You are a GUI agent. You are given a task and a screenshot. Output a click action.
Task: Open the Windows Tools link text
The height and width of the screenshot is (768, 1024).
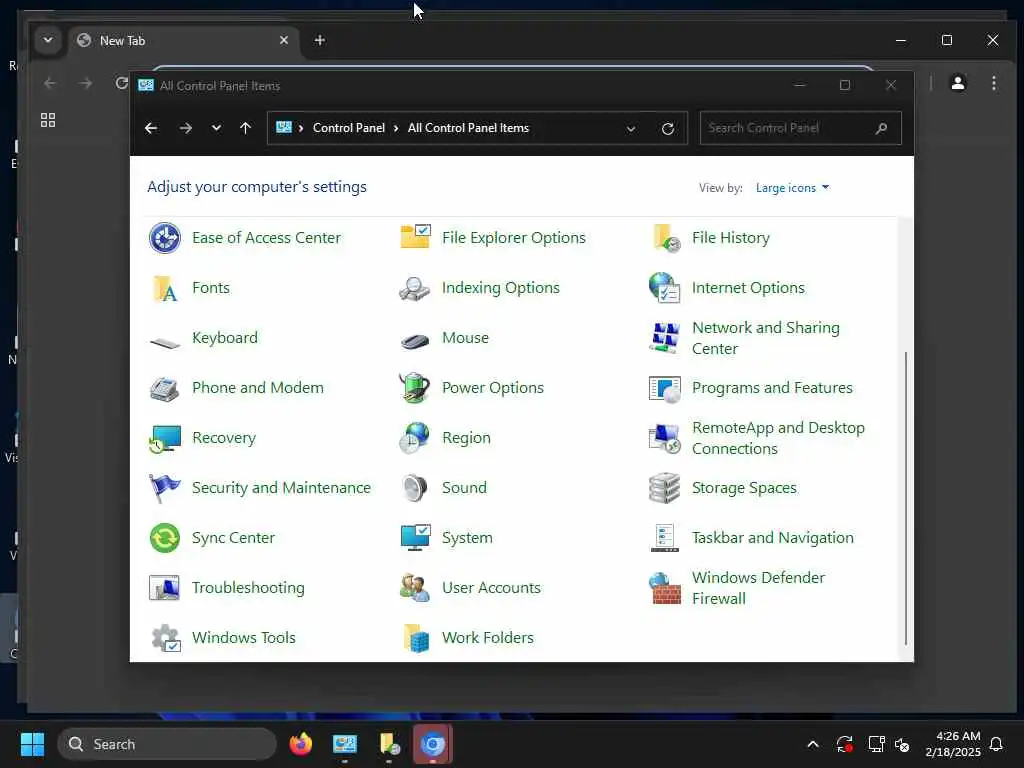(244, 638)
